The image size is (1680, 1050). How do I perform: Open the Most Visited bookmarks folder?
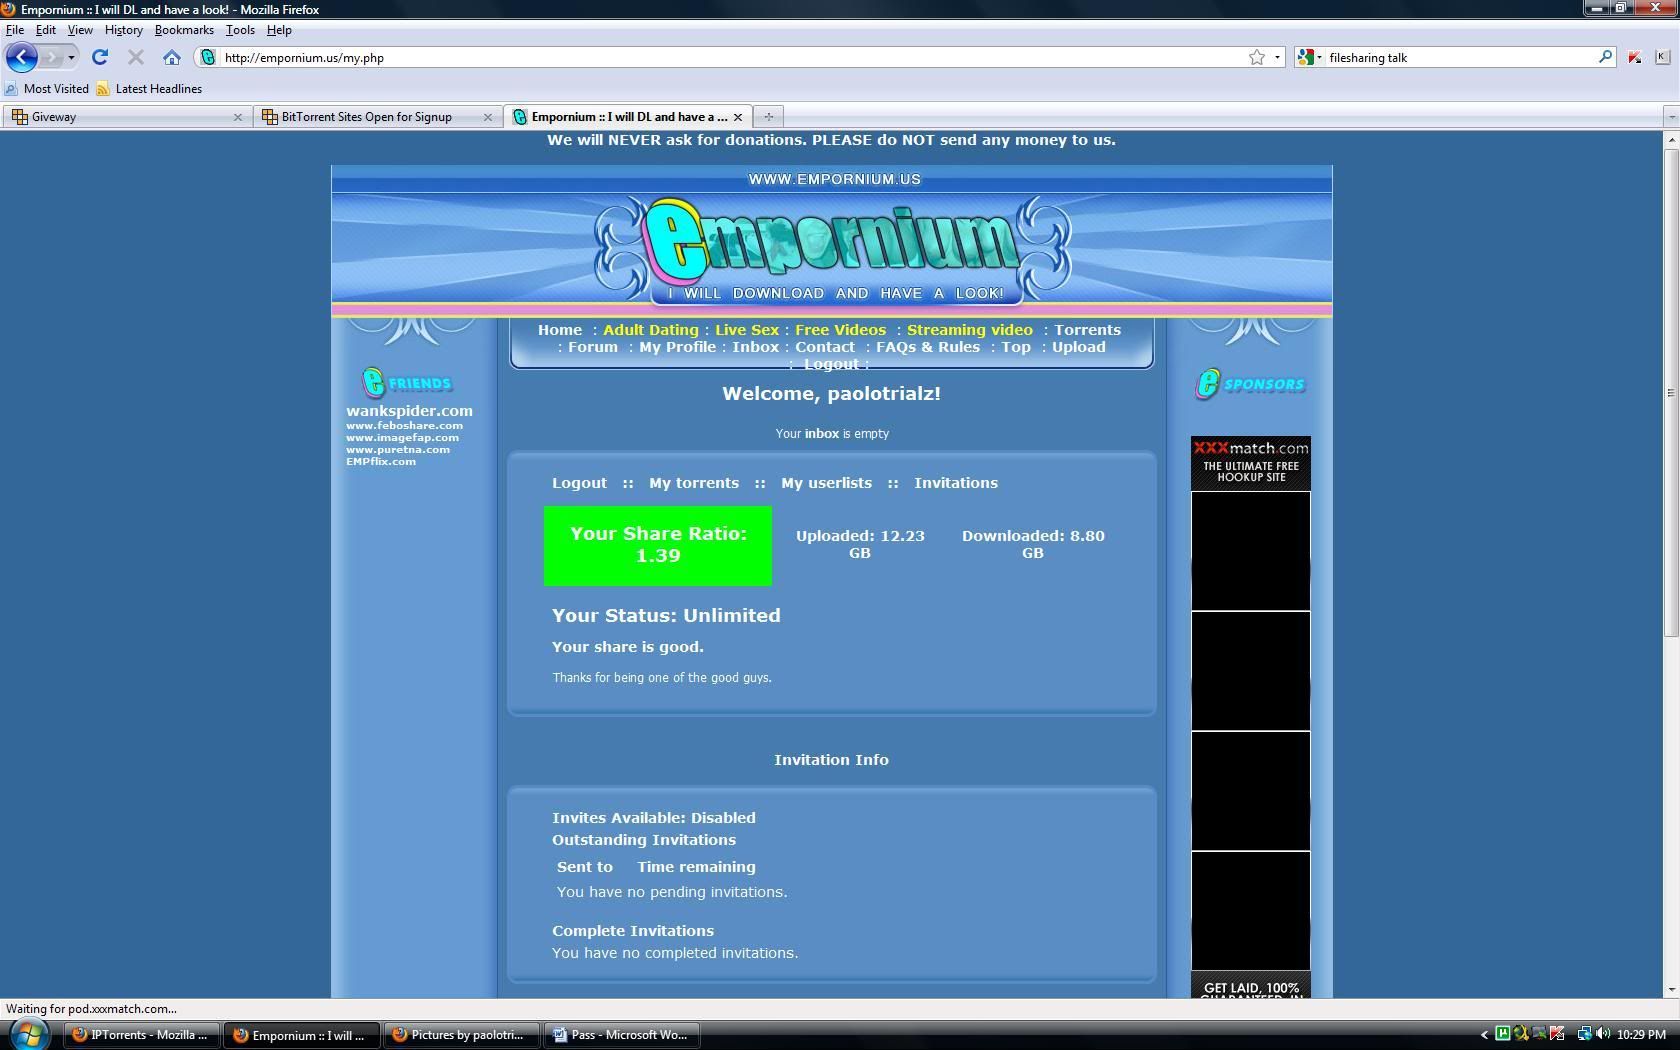pos(46,88)
